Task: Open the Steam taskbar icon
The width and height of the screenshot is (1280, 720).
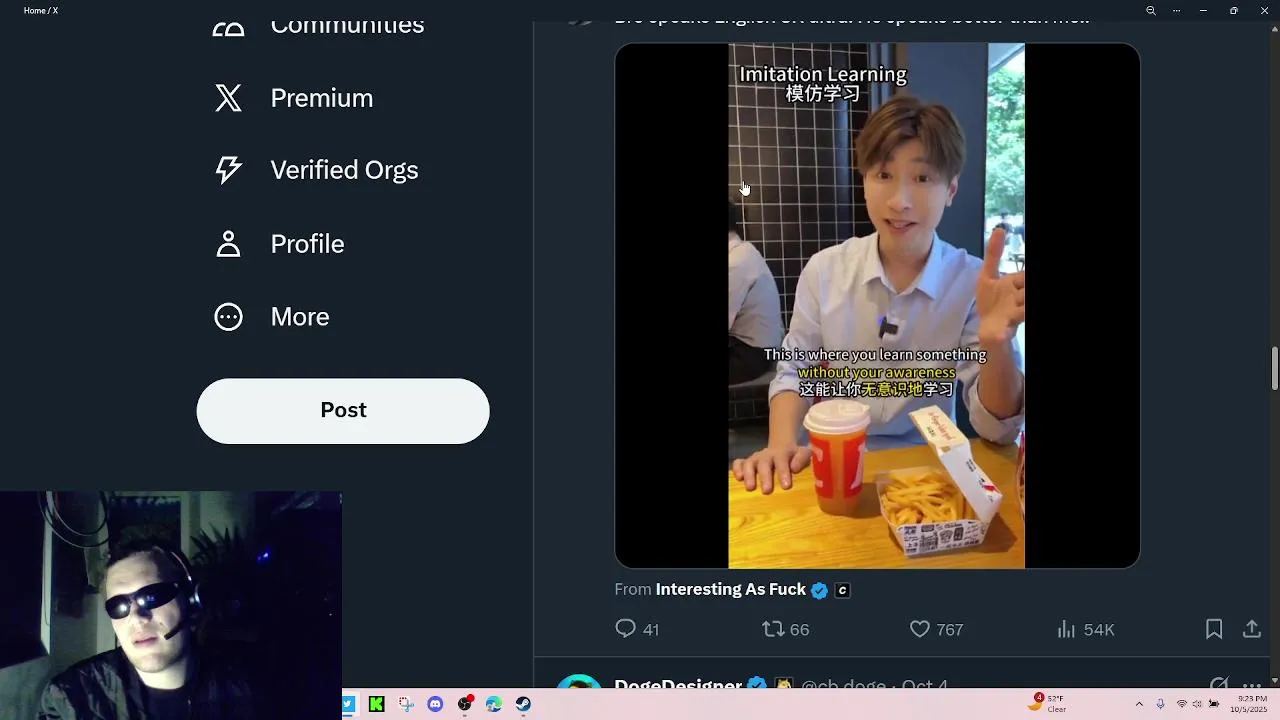Action: click(523, 704)
